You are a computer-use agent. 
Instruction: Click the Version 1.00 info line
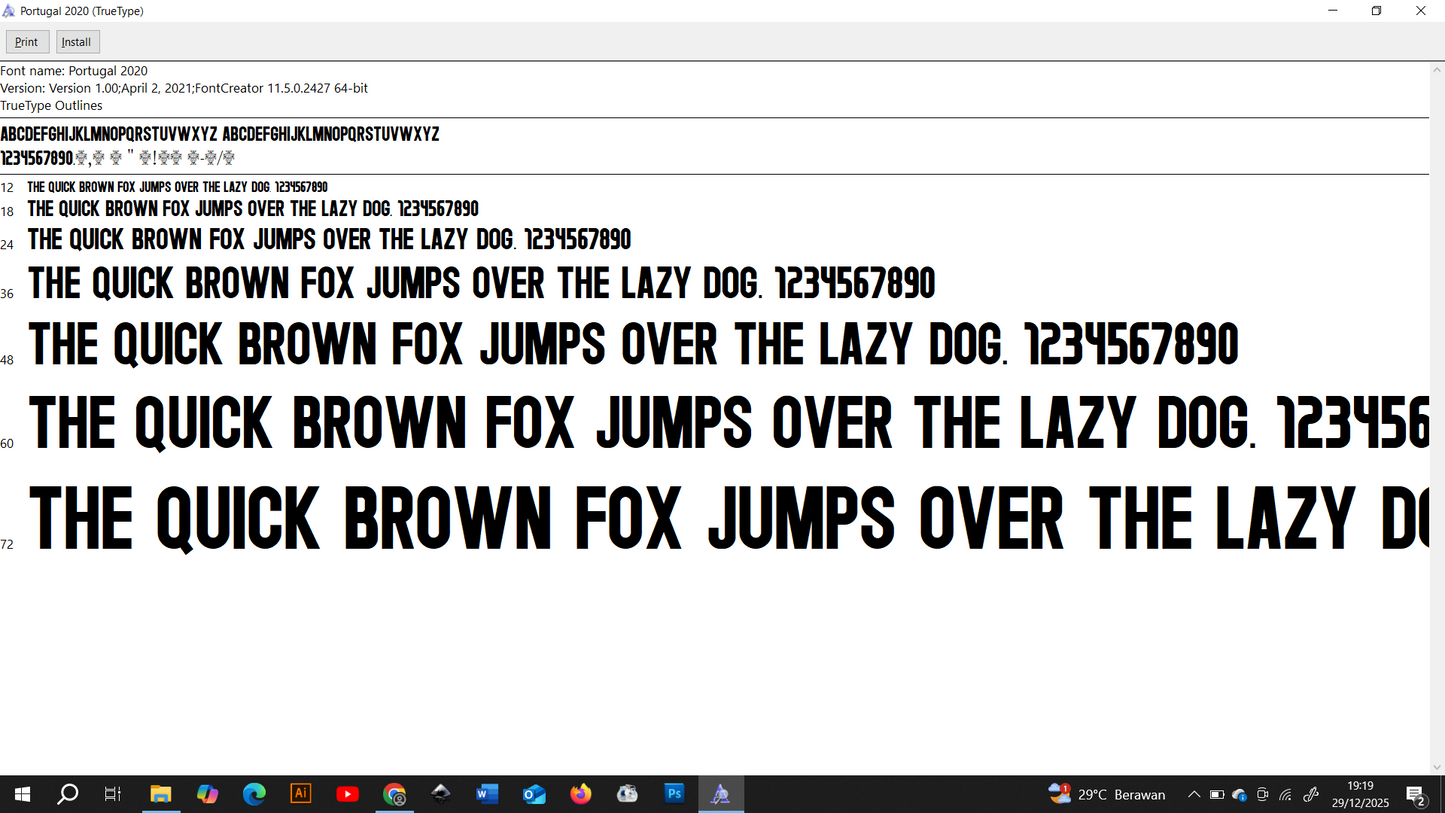184,88
